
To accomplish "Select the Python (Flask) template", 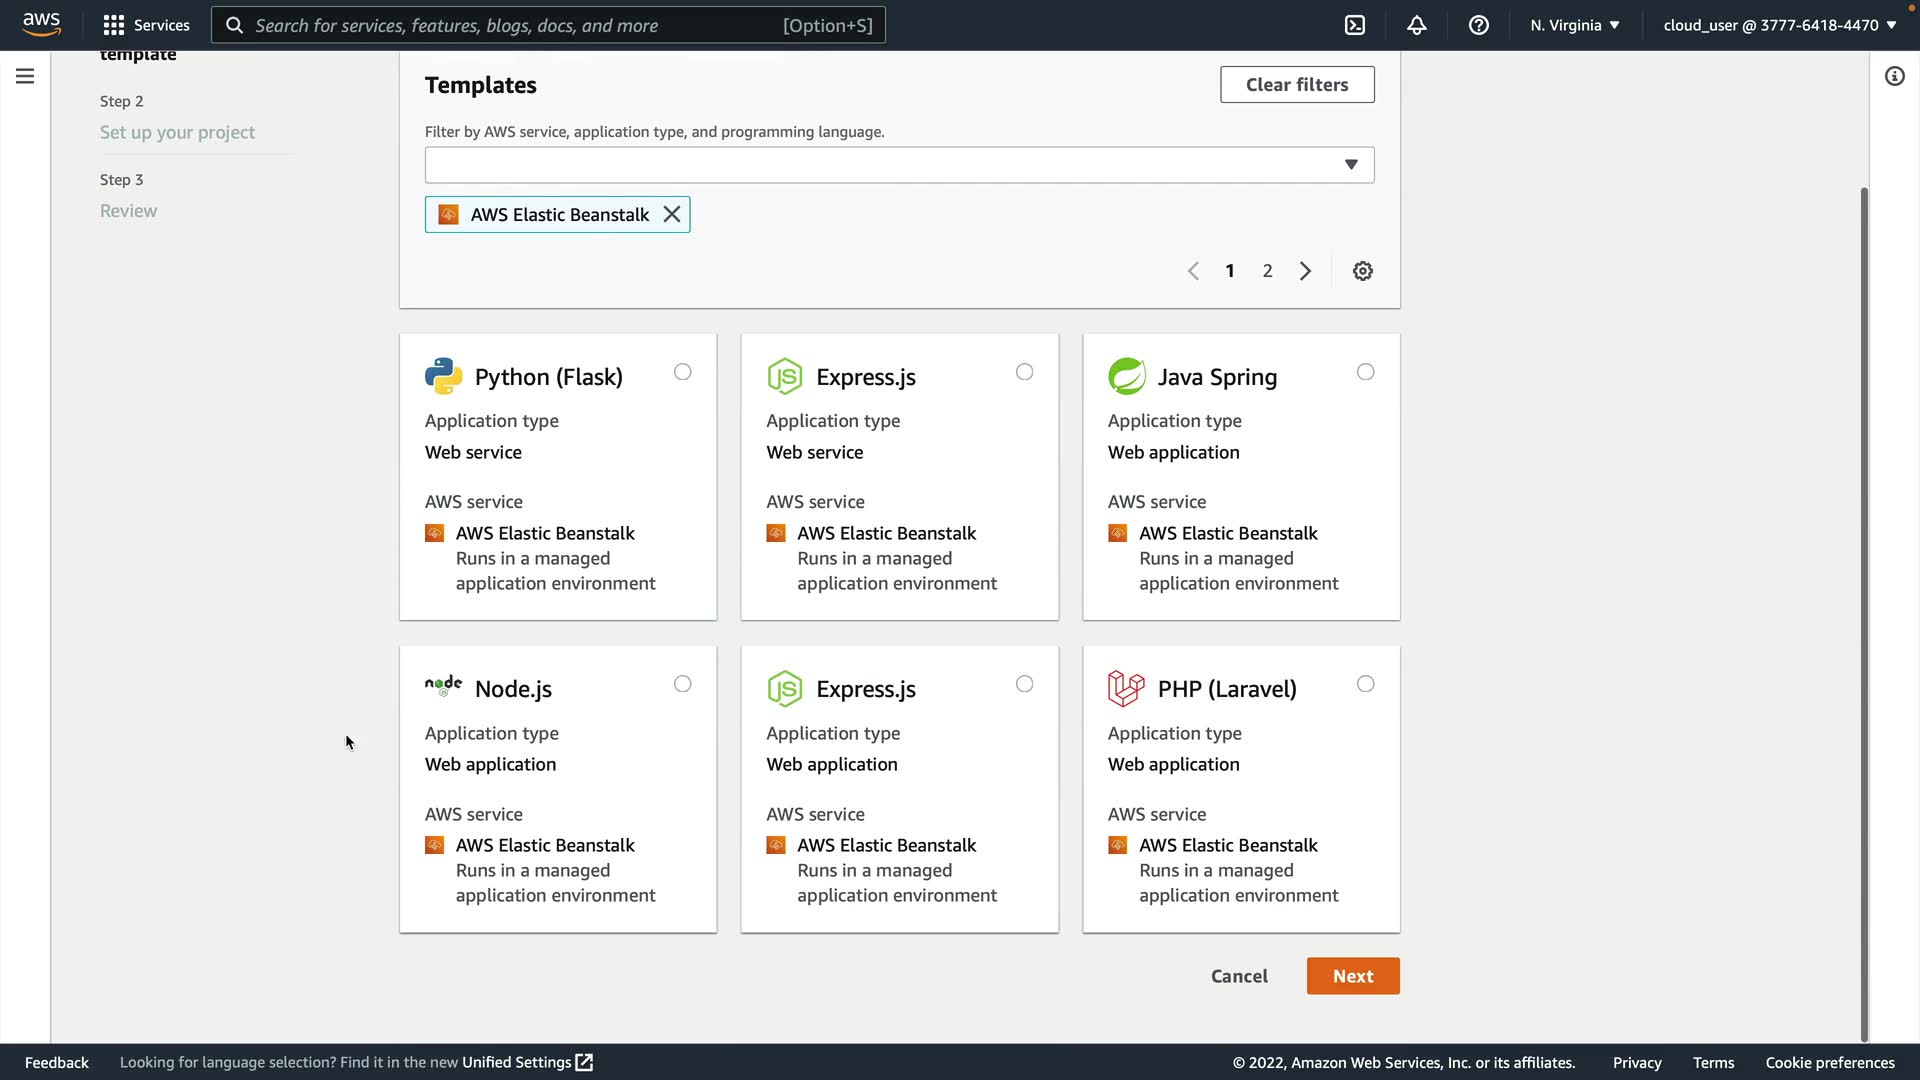I will click(682, 372).
